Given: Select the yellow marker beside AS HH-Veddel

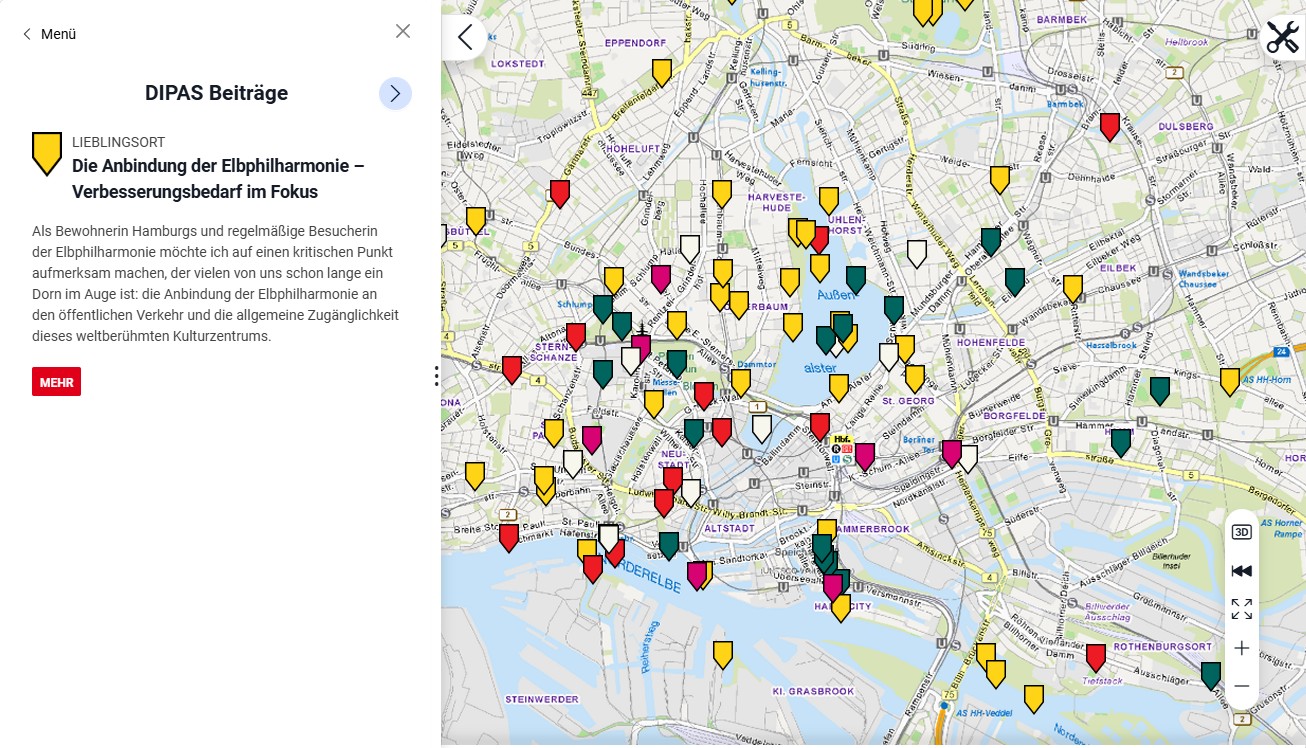Looking at the screenshot, I should pos(1034,698).
